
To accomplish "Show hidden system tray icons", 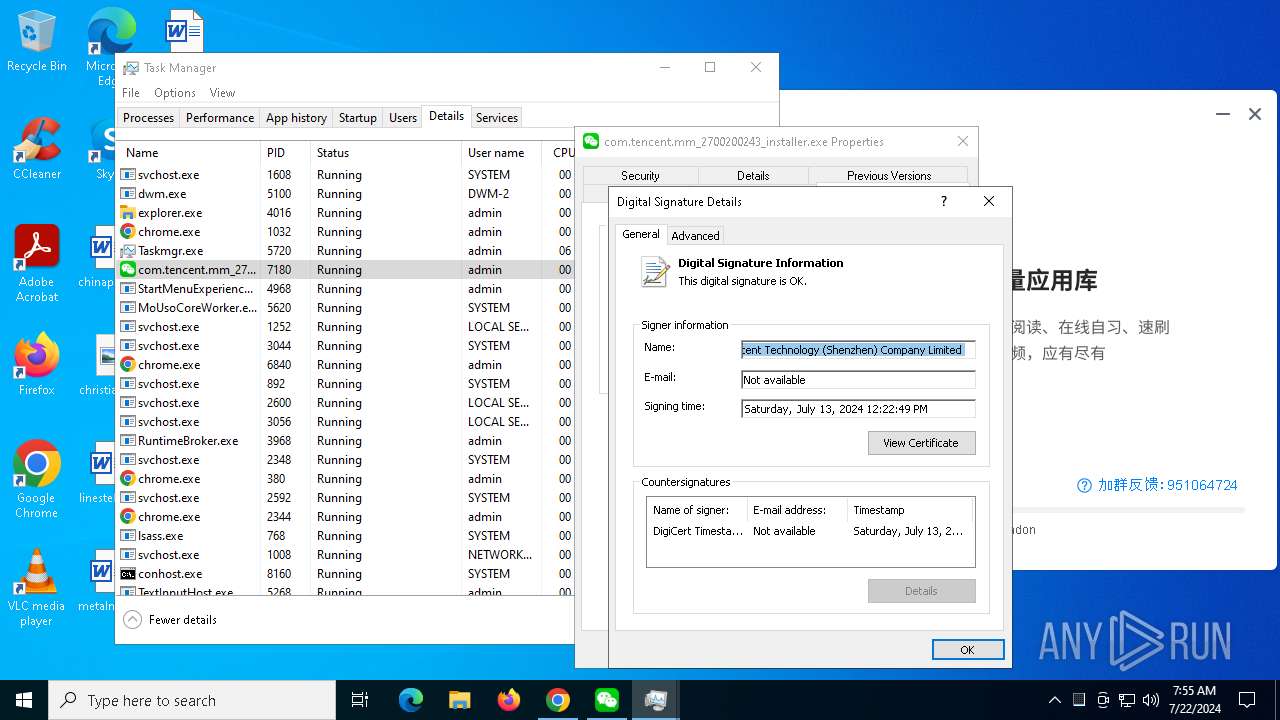I will [x=1054, y=700].
